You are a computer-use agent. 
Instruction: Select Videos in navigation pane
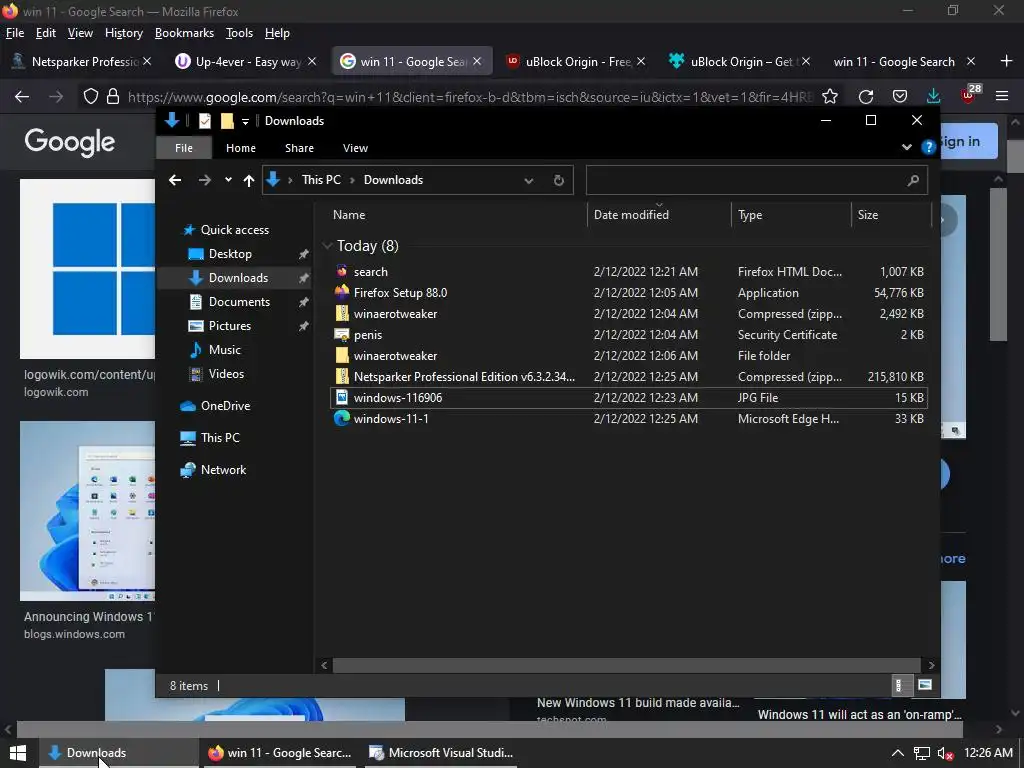(x=226, y=374)
